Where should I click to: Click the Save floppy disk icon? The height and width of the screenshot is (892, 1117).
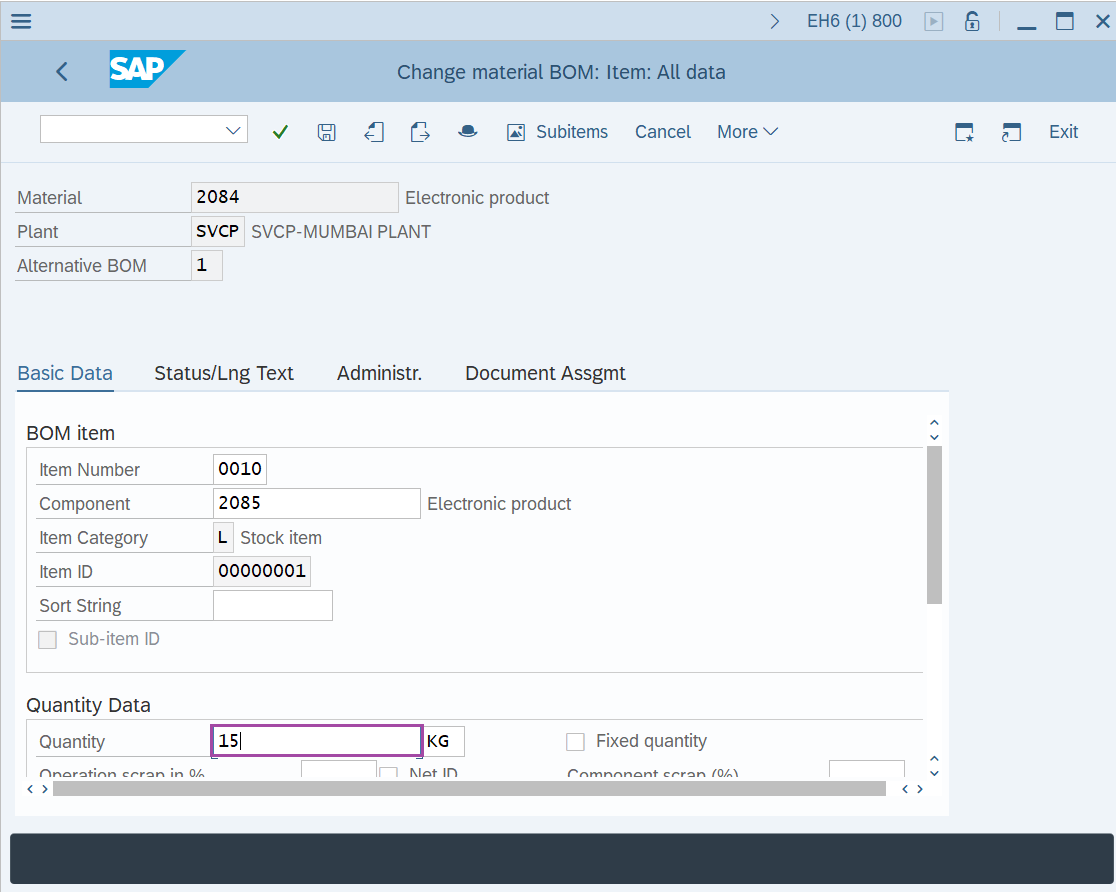coord(326,132)
